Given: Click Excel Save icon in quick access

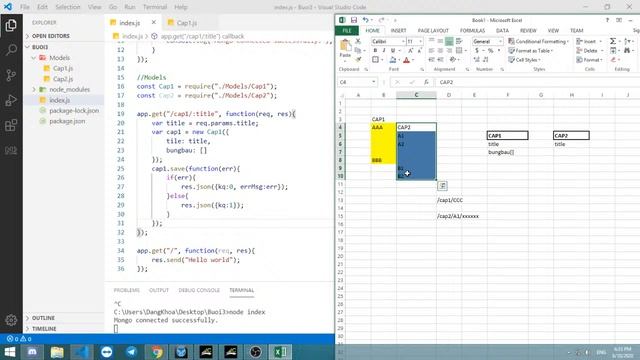Looking at the screenshot, I should coord(354,20).
